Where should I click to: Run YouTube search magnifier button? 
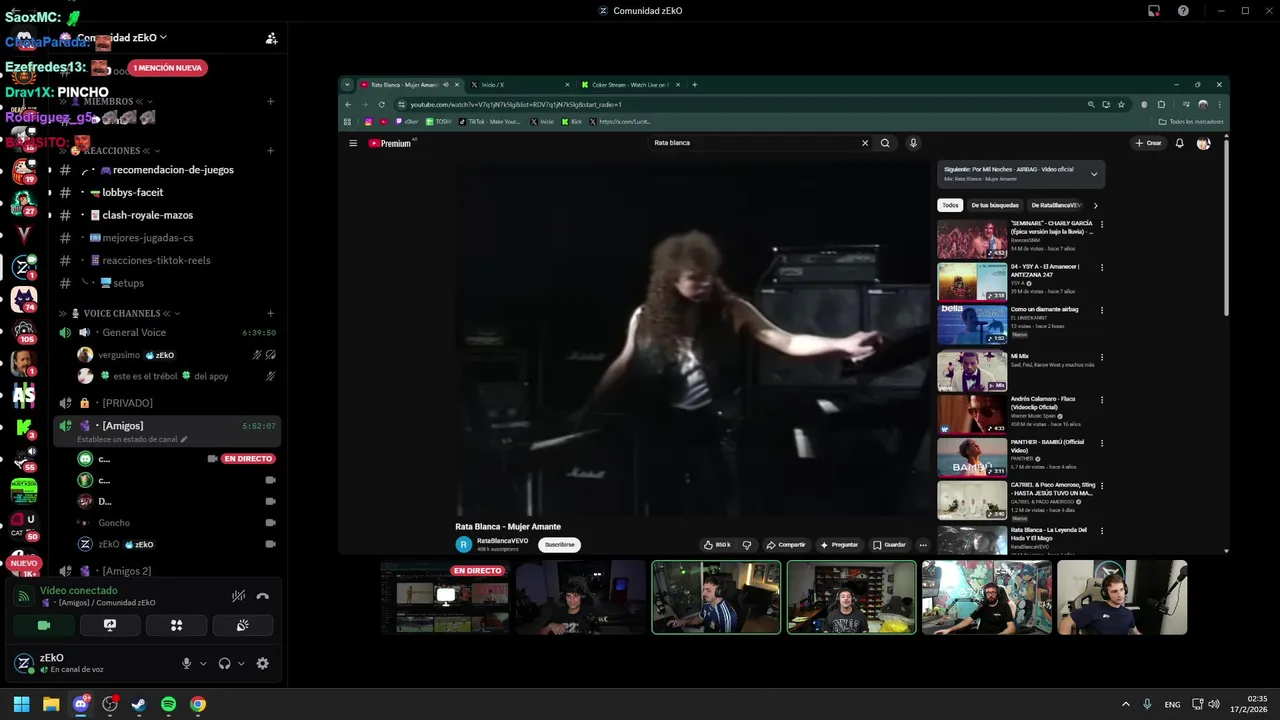pyautogui.click(x=885, y=143)
